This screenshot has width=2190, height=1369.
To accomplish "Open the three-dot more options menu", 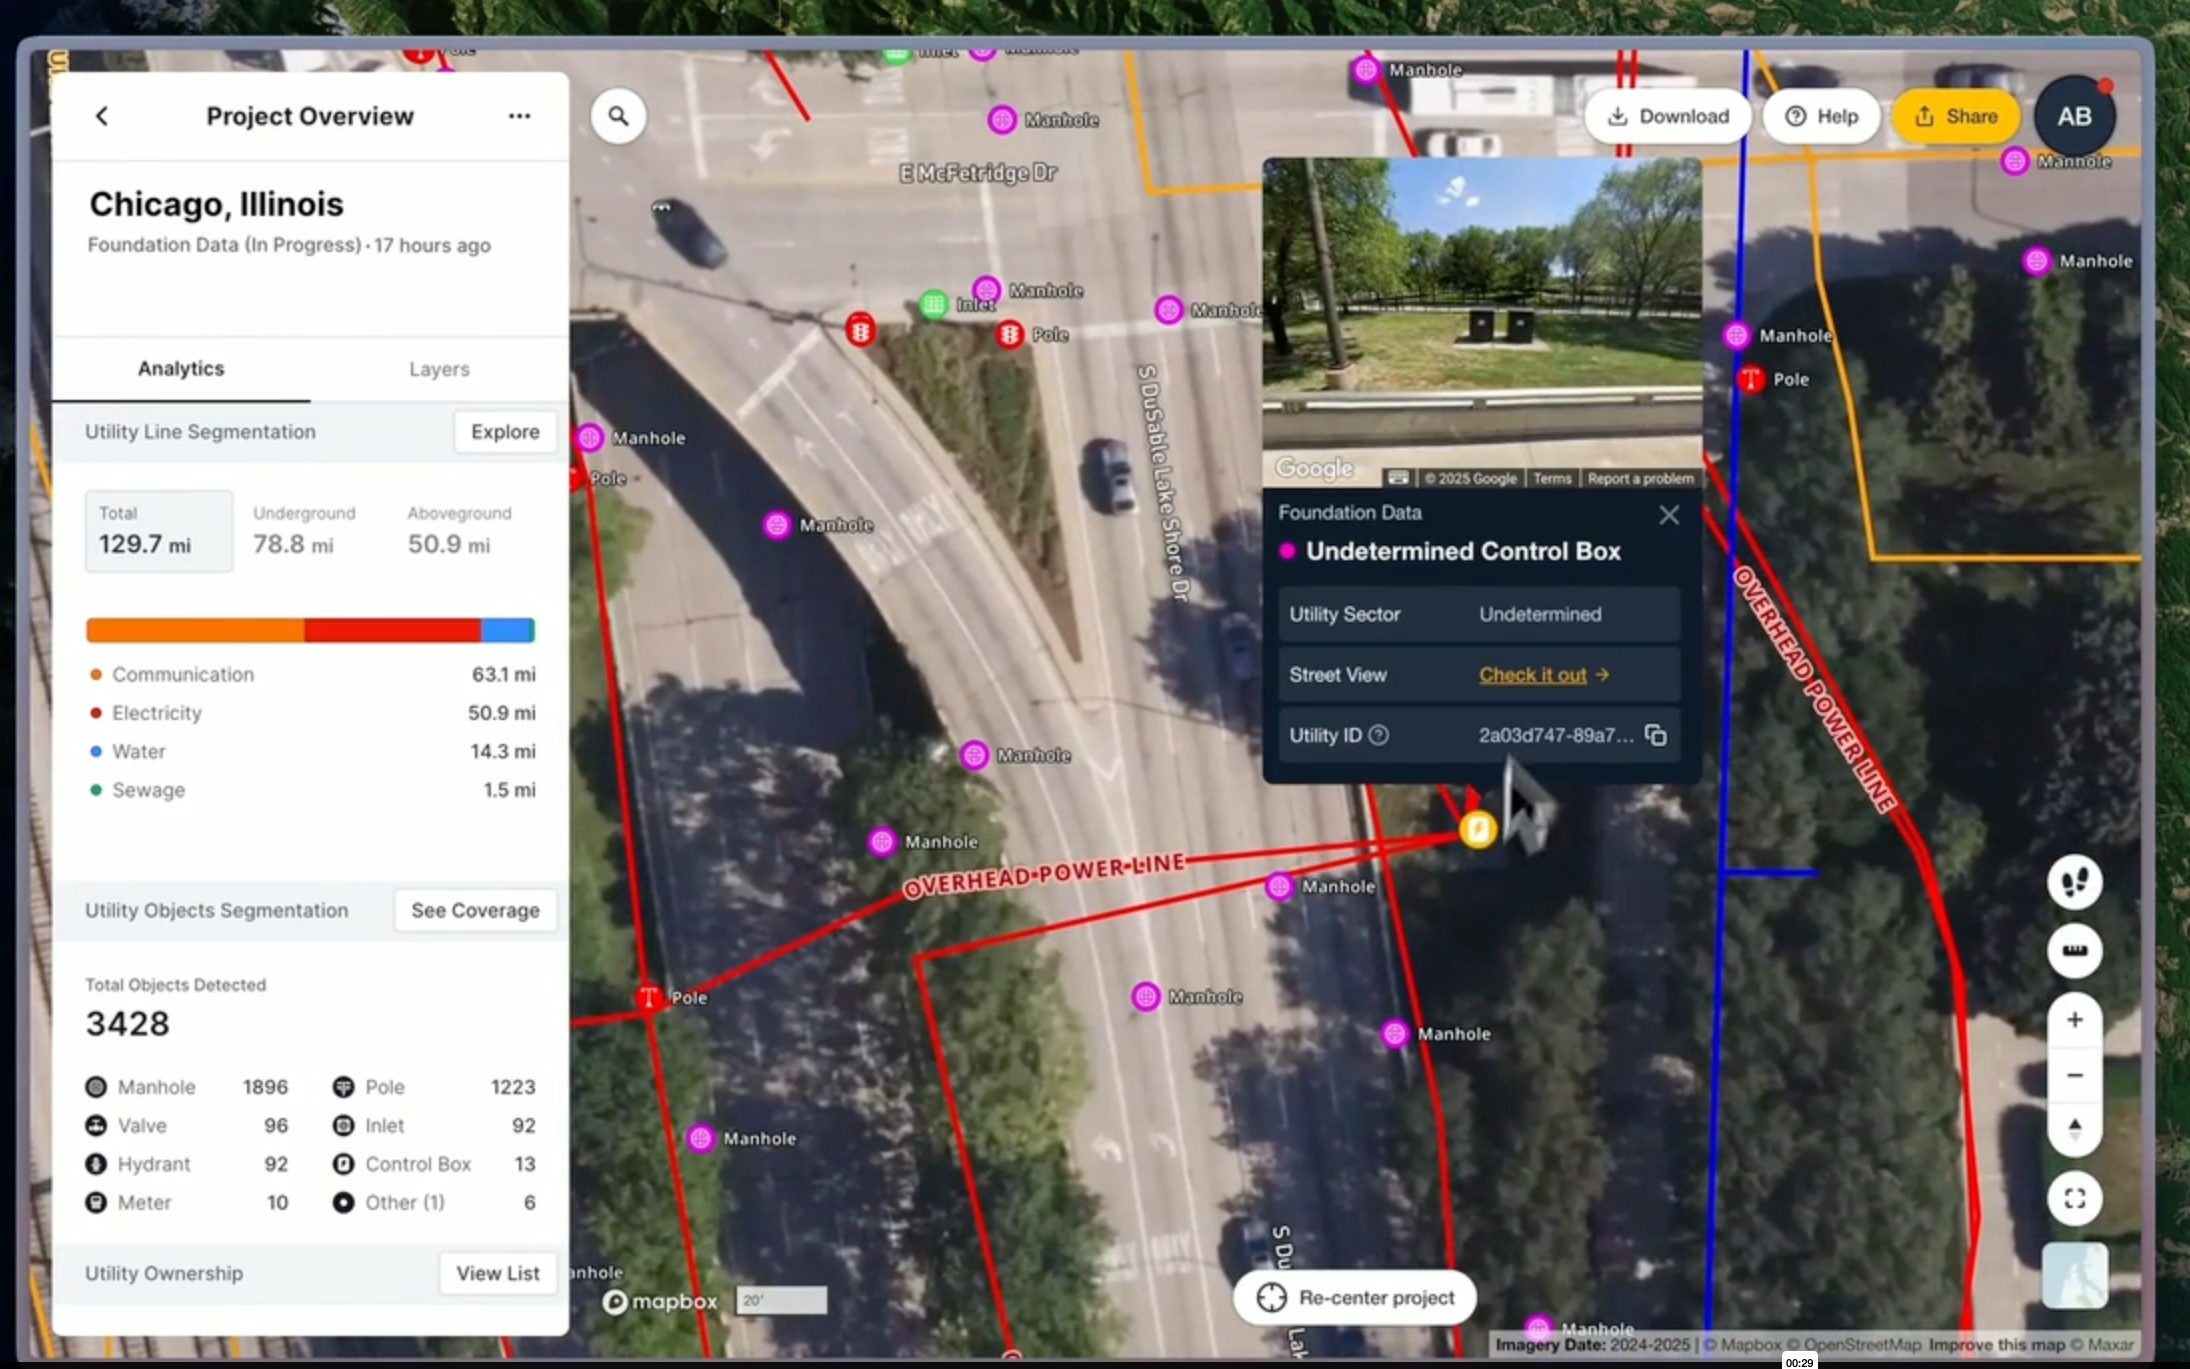I will click(x=519, y=116).
